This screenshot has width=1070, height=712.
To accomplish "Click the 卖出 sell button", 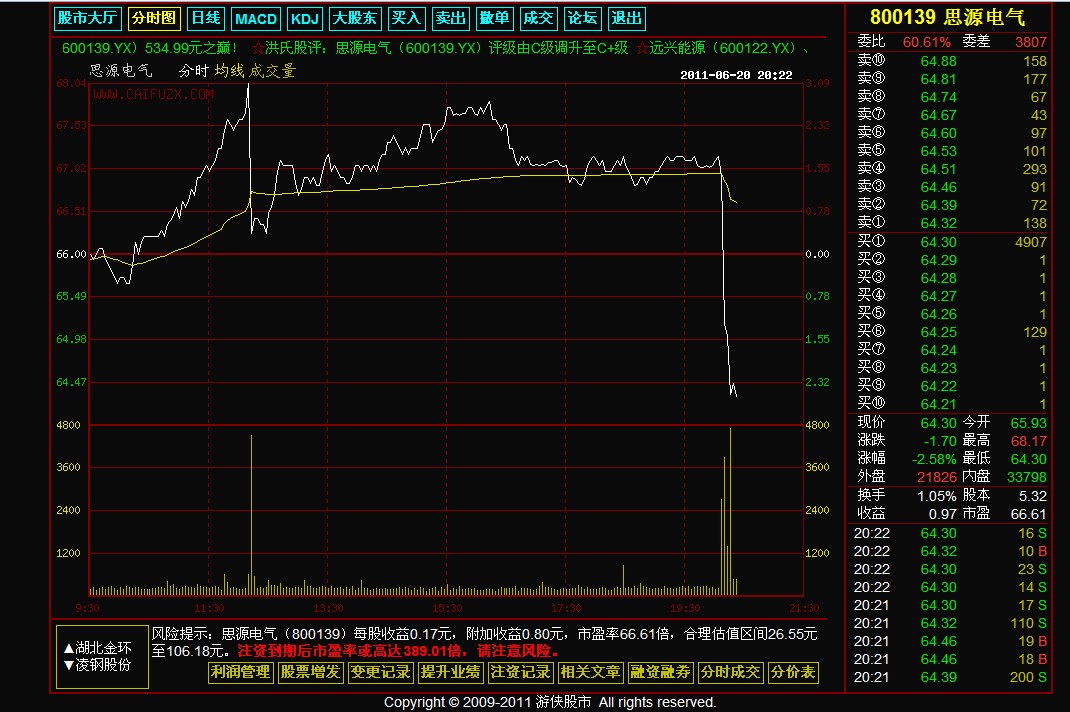I will [x=451, y=18].
